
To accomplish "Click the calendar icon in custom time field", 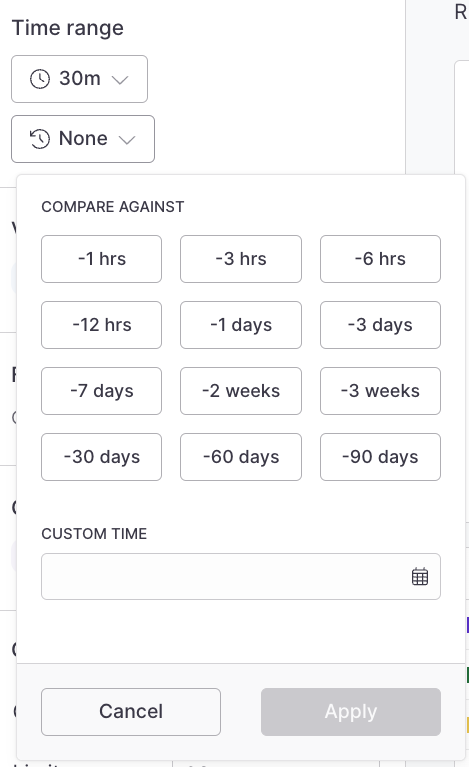I will (x=420, y=576).
